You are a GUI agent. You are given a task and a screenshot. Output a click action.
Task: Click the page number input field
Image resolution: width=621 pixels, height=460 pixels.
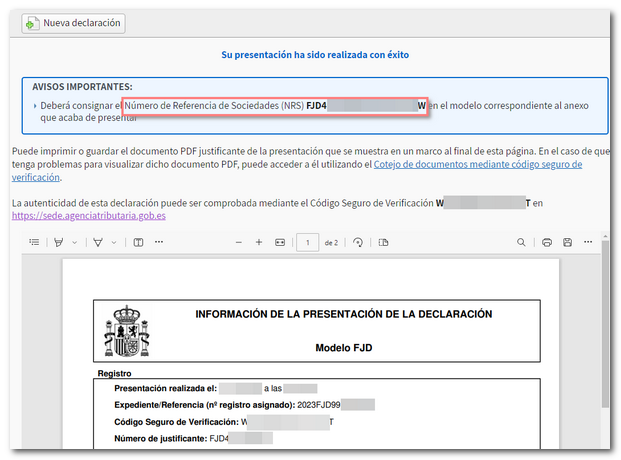(x=308, y=242)
